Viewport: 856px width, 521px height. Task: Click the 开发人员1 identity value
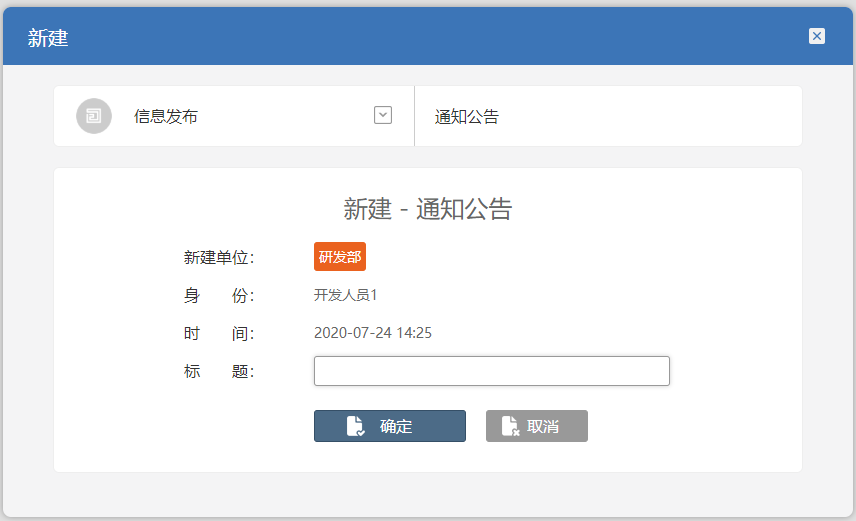click(346, 295)
